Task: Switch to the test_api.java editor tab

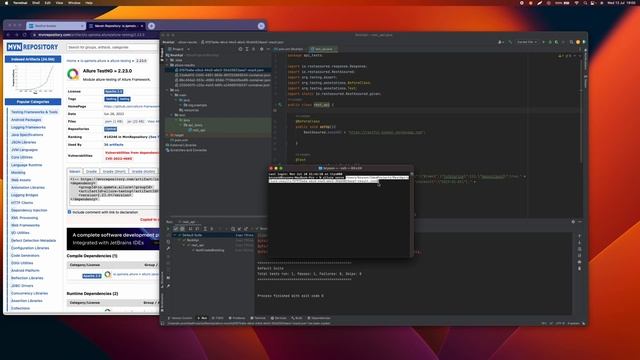Action: pyautogui.click(x=323, y=49)
